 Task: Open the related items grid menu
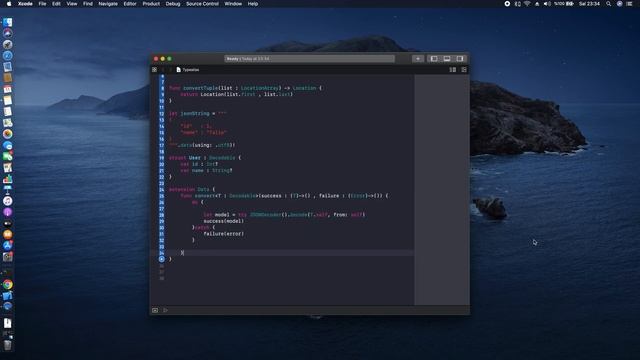[154, 70]
